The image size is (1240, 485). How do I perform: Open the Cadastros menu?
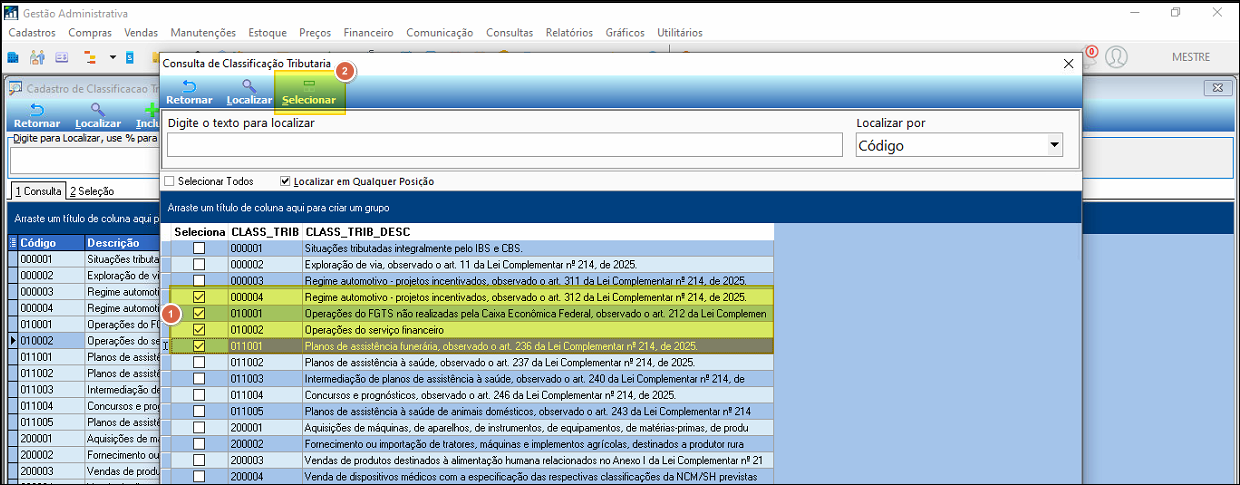(32, 33)
